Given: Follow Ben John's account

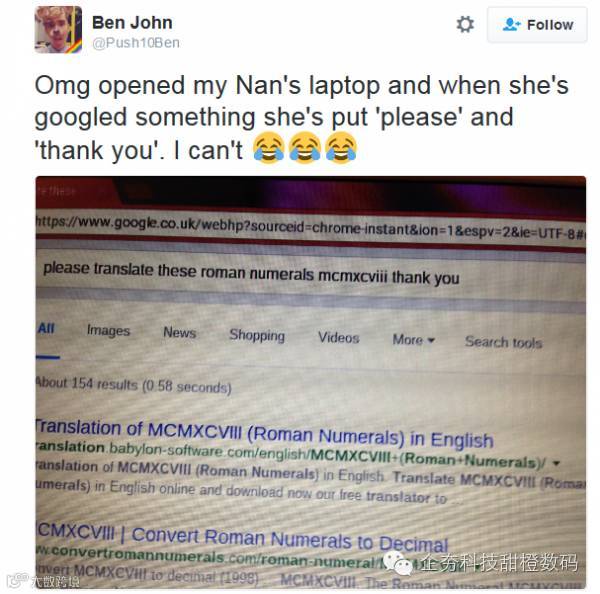Looking at the screenshot, I should [x=537, y=25].
